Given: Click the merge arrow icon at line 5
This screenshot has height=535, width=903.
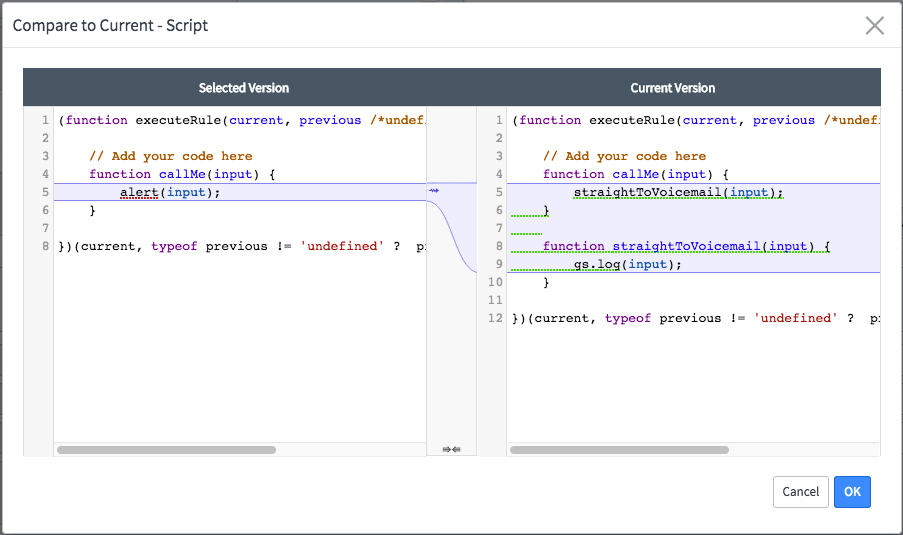Looking at the screenshot, I should (434, 191).
